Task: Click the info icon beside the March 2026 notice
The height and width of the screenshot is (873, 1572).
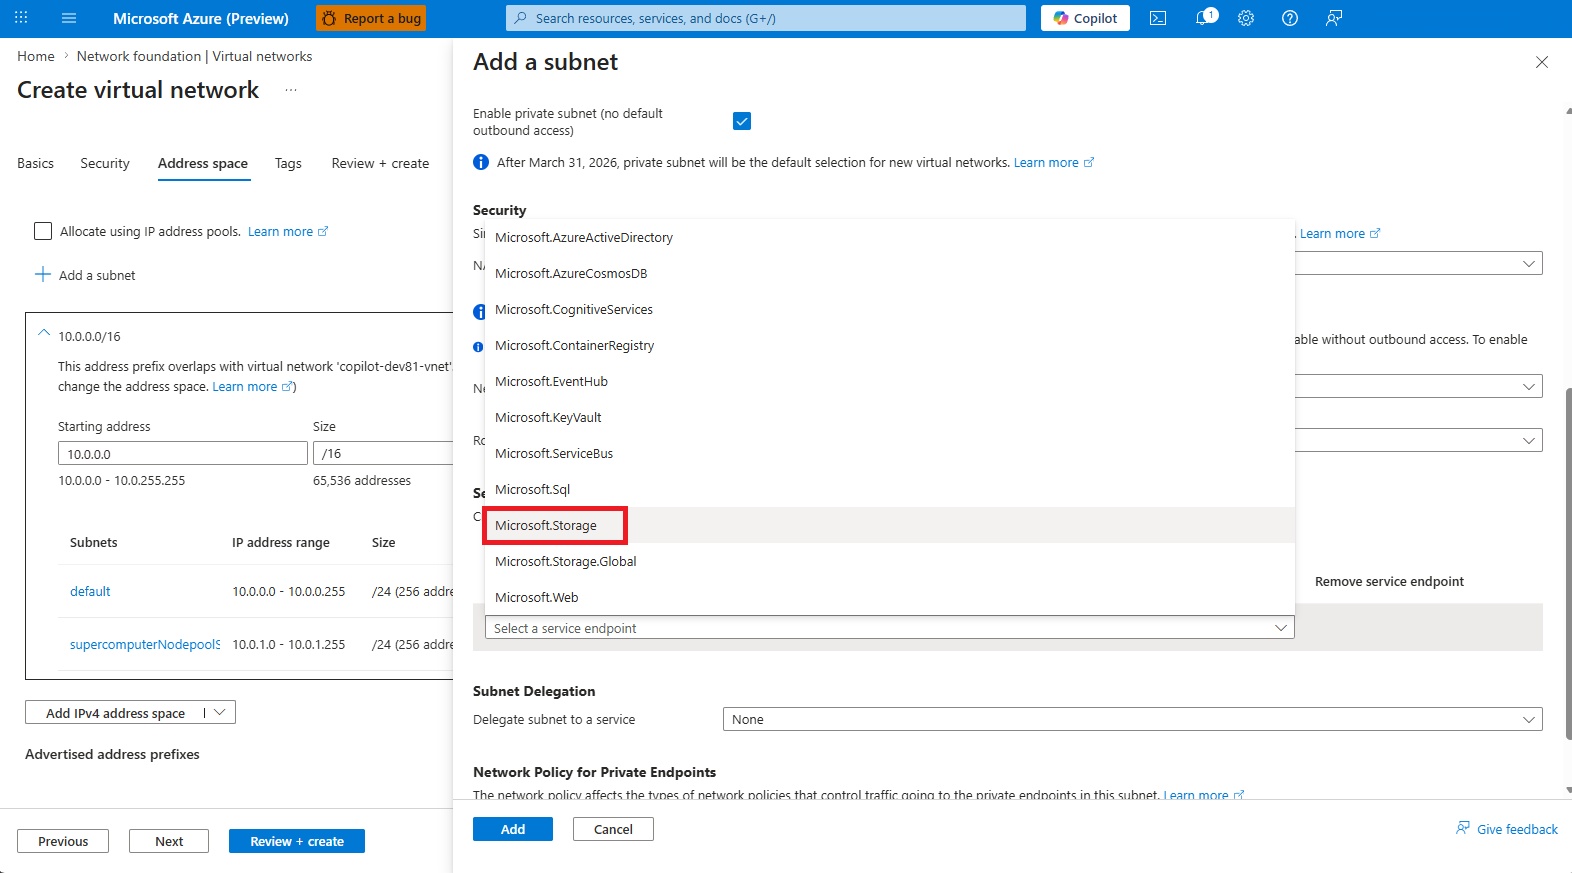Action: click(481, 162)
